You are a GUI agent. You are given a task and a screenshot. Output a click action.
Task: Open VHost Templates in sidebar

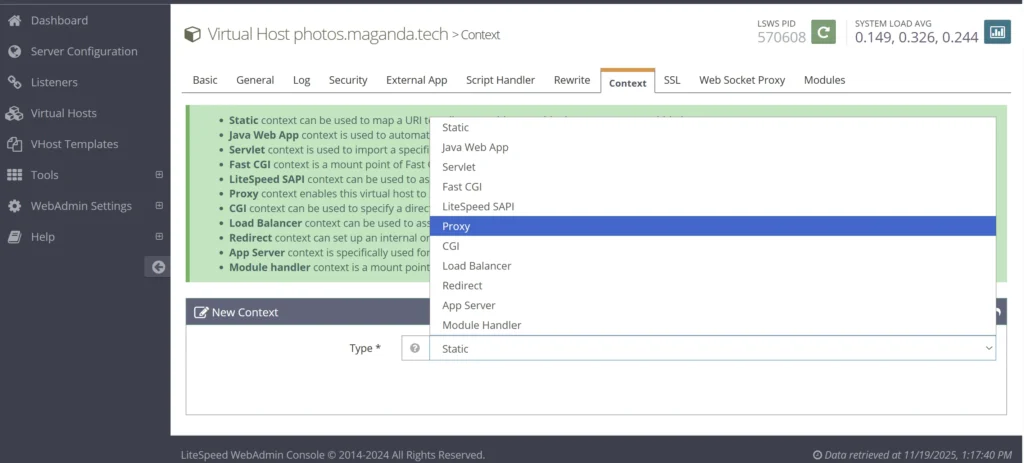coord(74,144)
